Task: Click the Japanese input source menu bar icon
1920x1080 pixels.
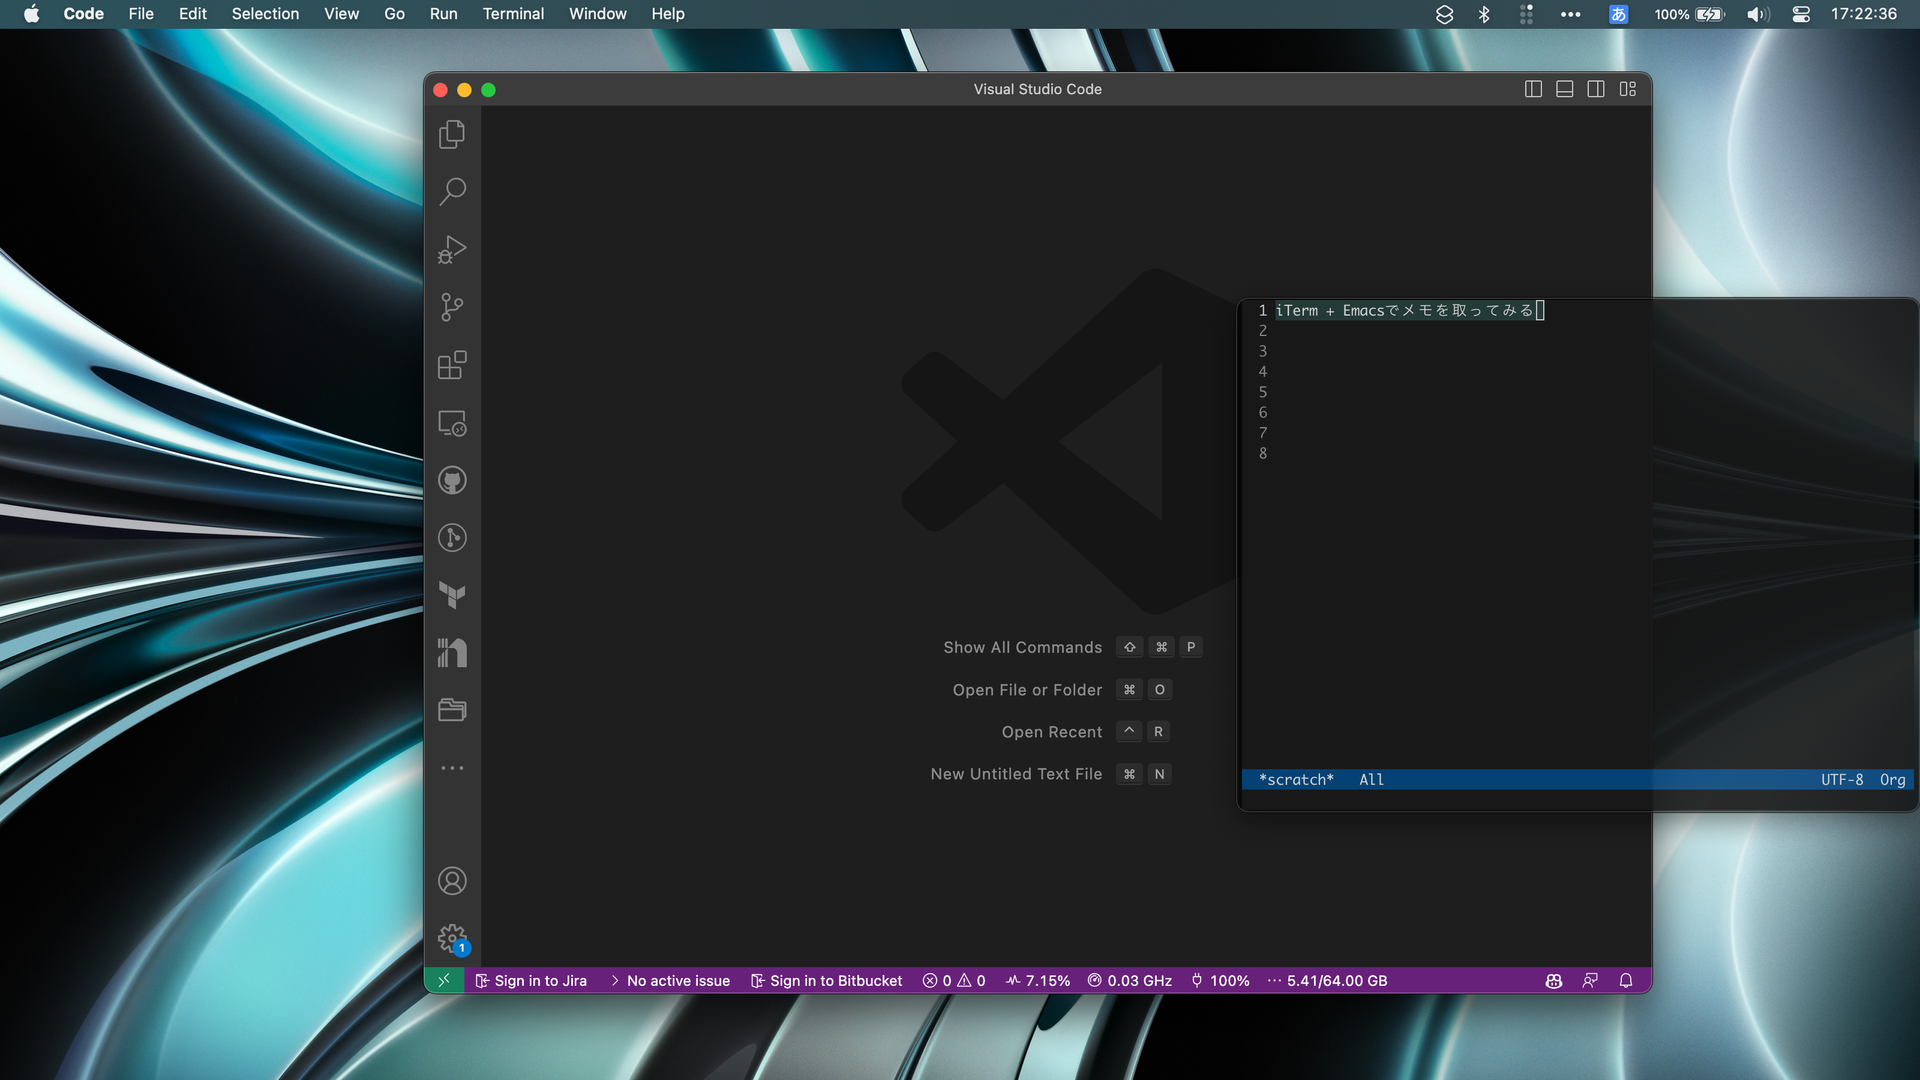Action: (x=1618, y=14)
